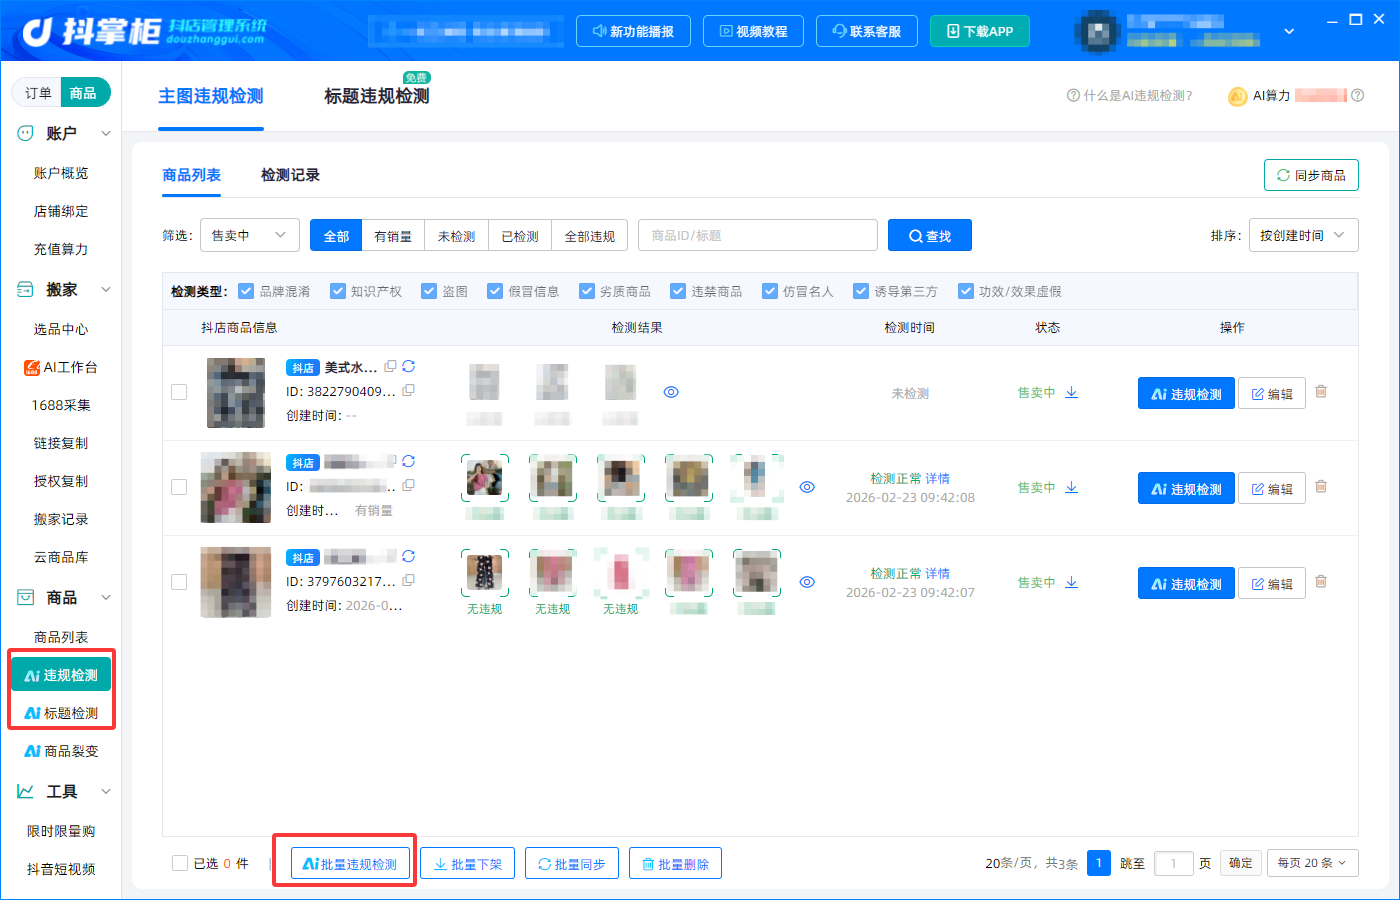
Task: Click the 同步商品 button
Action: tap(1311, 175)
